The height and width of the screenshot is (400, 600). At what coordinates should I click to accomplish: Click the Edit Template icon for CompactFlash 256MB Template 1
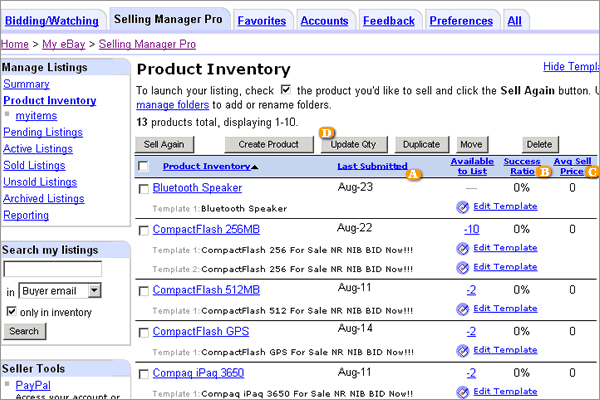coord(463,249)
